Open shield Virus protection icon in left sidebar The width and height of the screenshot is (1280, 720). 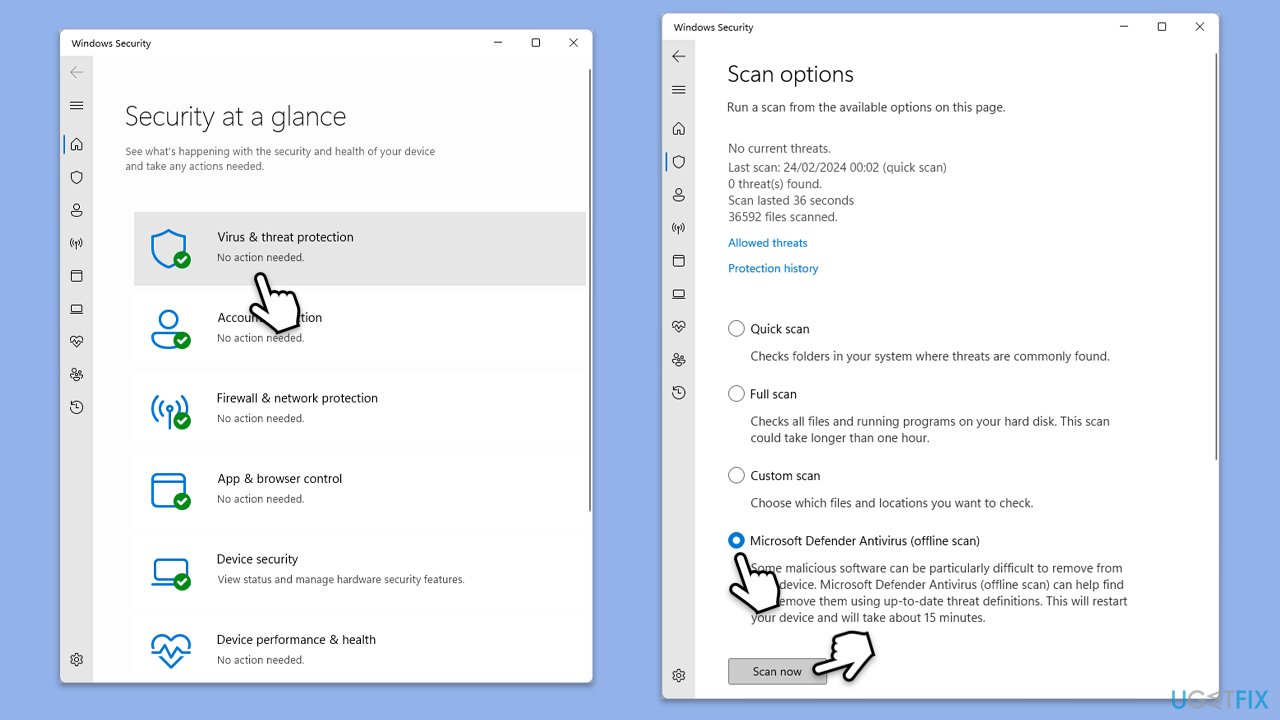77,177
